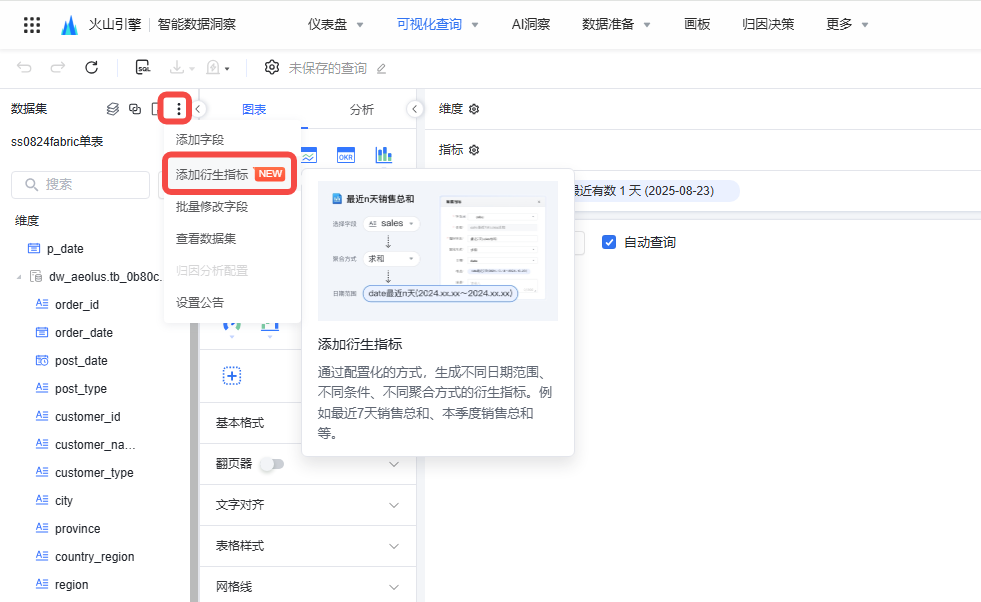Select the trend card chart type icon
981x602 pixels.
click(309, 155)
